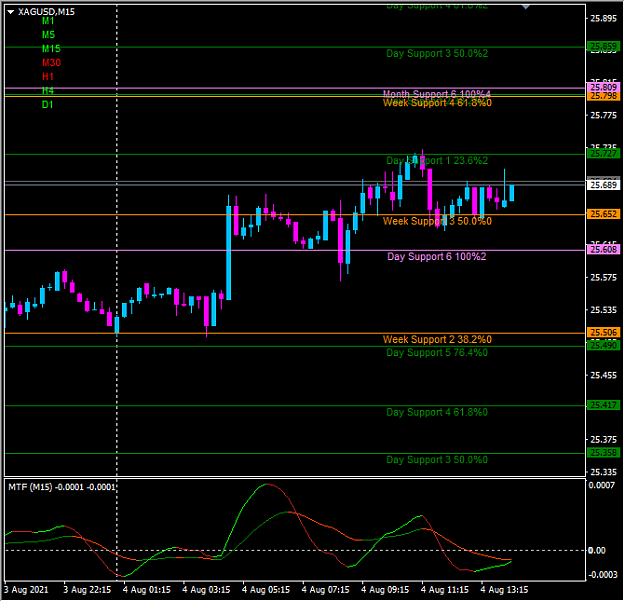The height and width of the screenshot is (602, 625).
Task: Select the Day Support 4 61.8%0 label
Action: (437, 412)
